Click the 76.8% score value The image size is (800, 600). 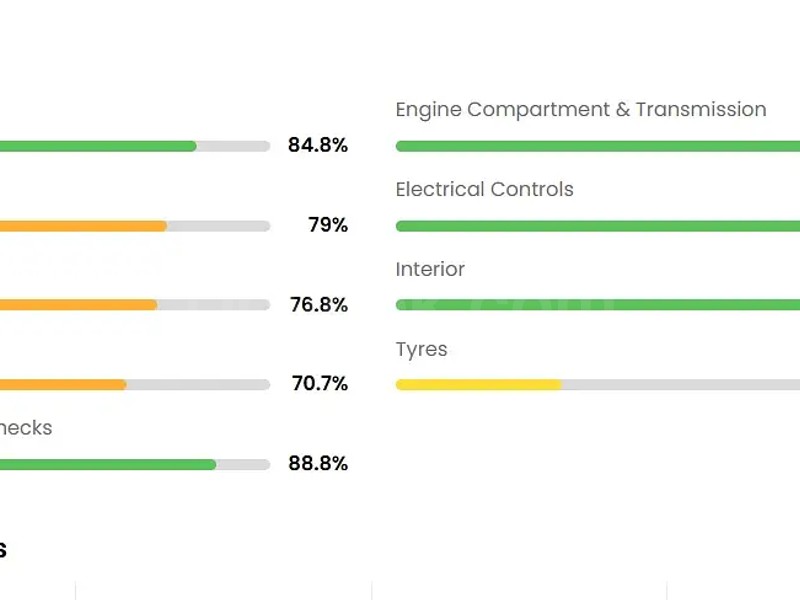coord(319,305)
